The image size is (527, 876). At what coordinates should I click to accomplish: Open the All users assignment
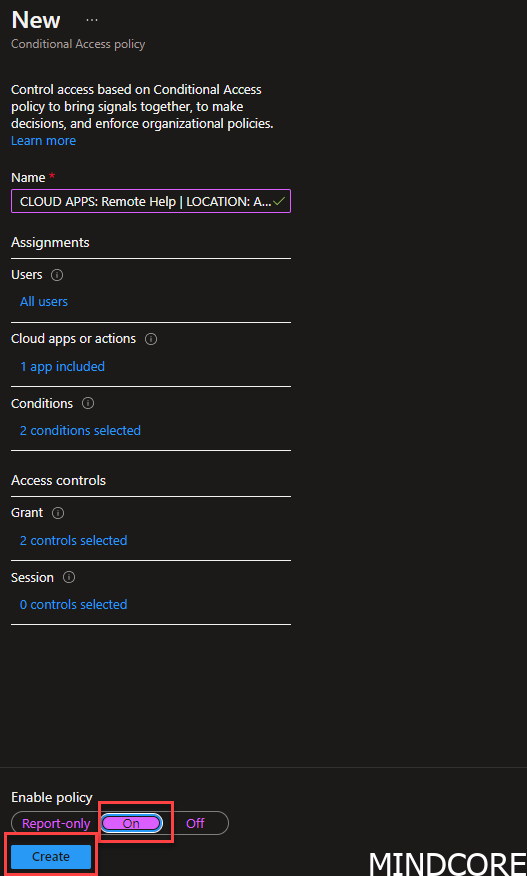tap(44, 302)
